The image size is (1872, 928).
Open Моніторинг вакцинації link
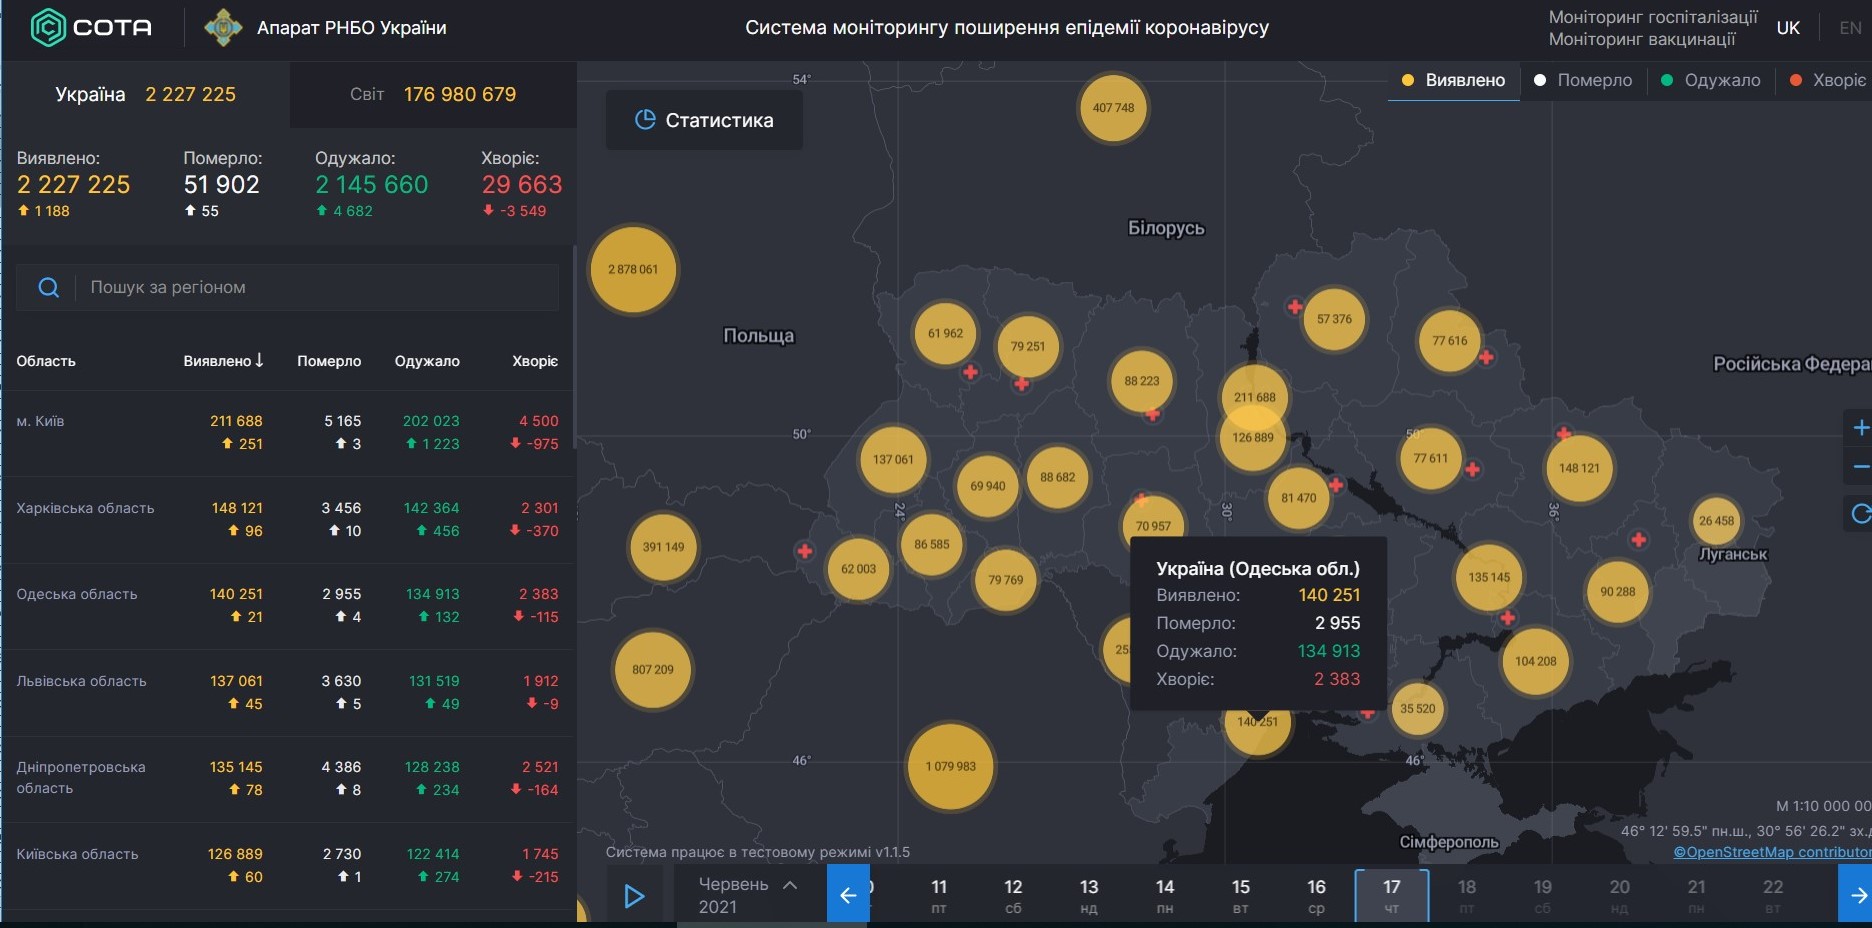[1642, 39]
